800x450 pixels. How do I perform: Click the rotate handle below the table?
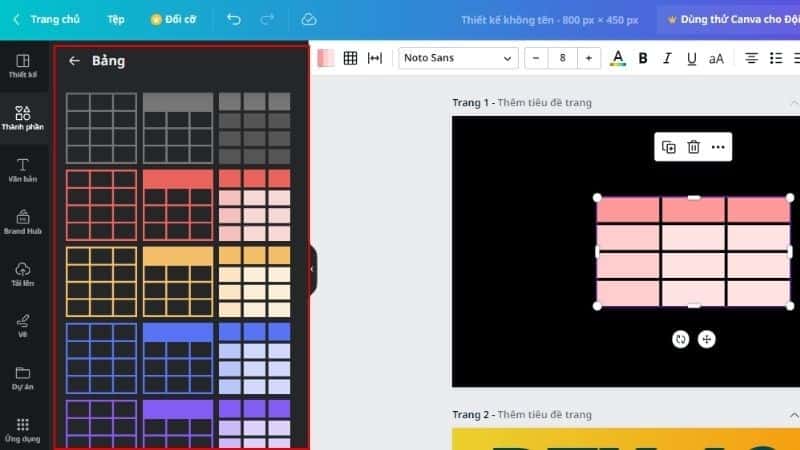680,339
